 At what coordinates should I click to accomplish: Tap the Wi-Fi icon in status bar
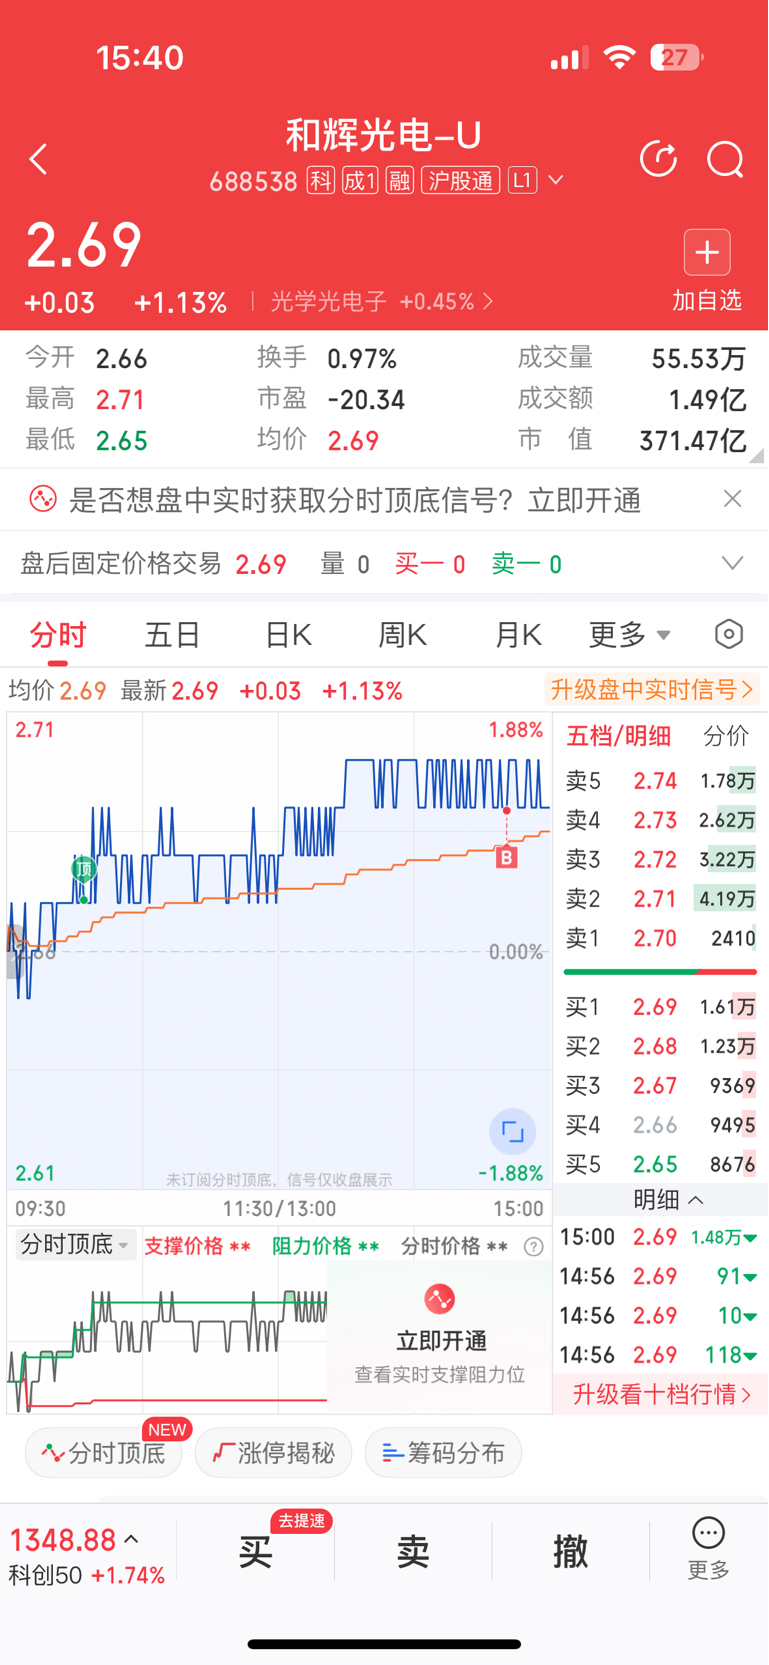click(x=620, y=58)
